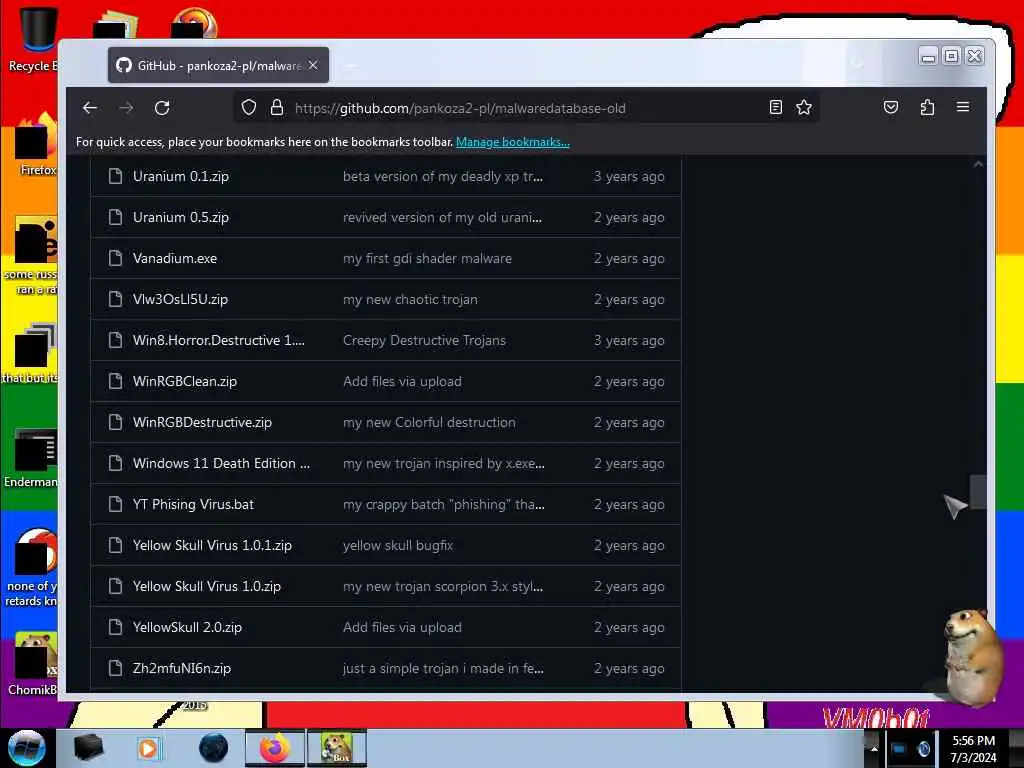This screenshot has height=768, width=1024.
Task: Click the taskbar clock showing 5:56 PM
Action: pos(973,749)
